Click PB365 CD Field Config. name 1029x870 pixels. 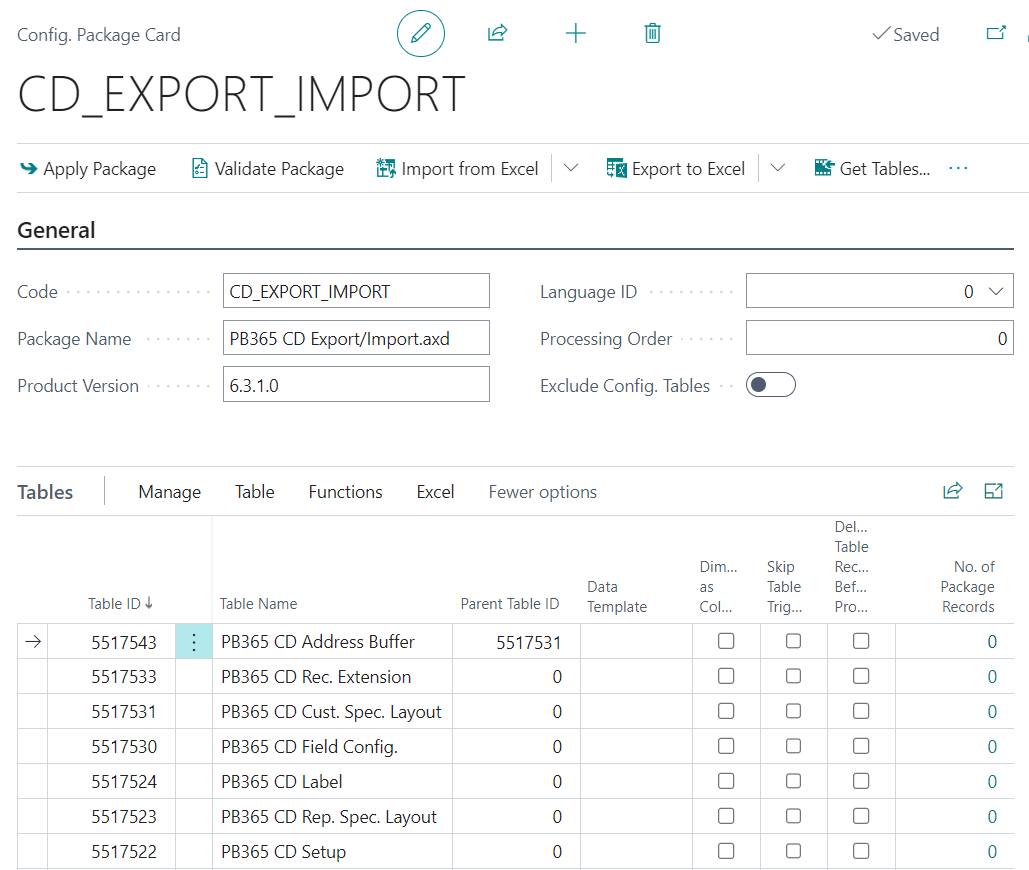pyautogui.click(x=309, y=747)
